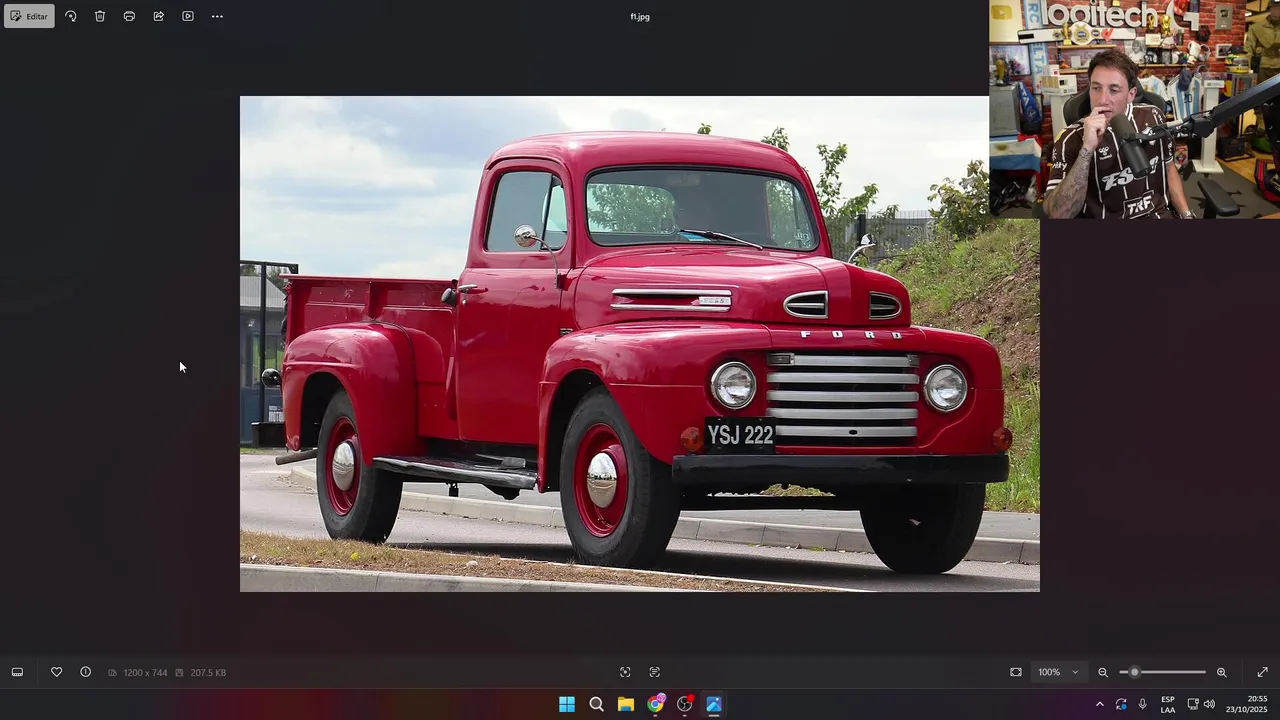Select the visual search scan icon

[x=625, y=672]
